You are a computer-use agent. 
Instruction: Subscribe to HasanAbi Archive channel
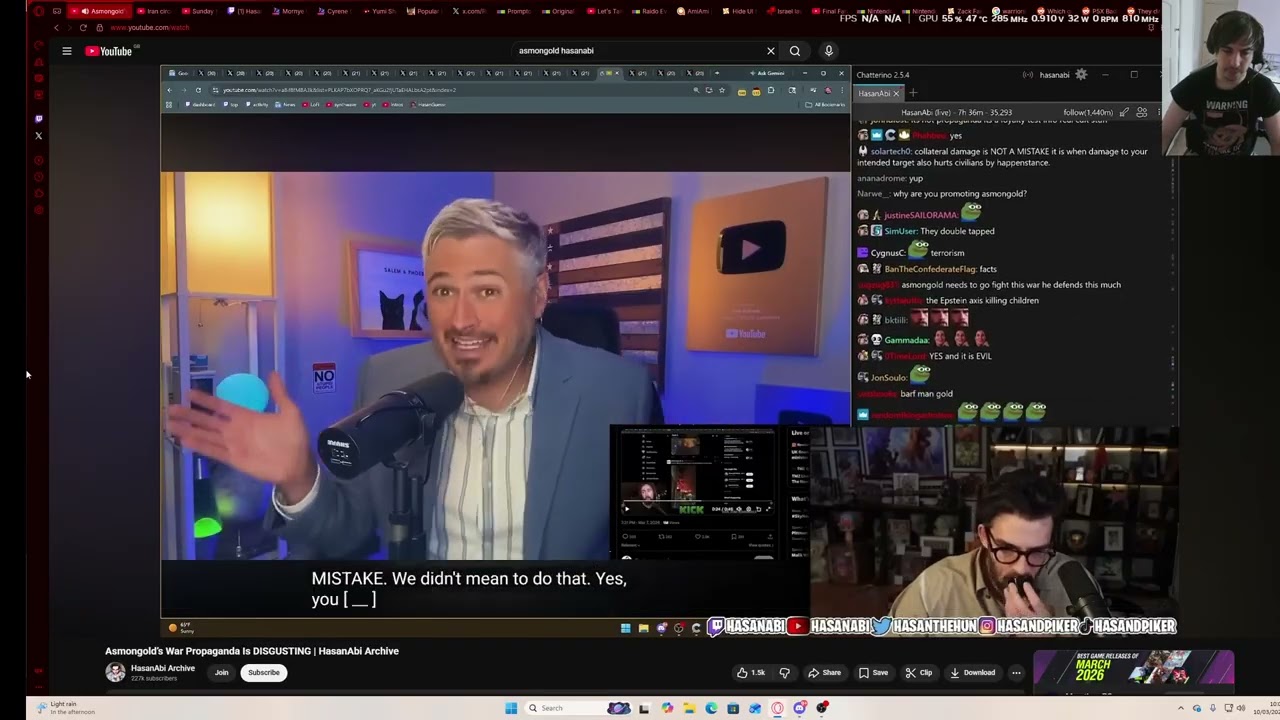pos(264,673)
